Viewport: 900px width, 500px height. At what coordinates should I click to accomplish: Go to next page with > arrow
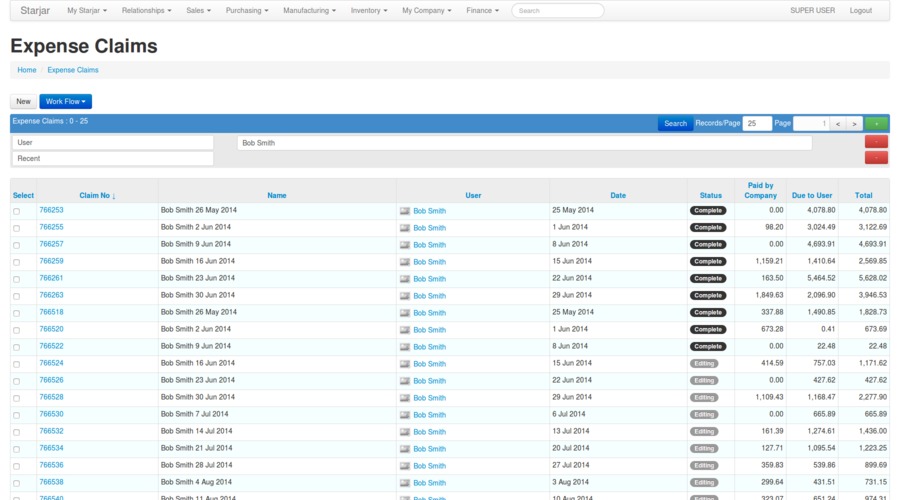click(x=853, y=123)
